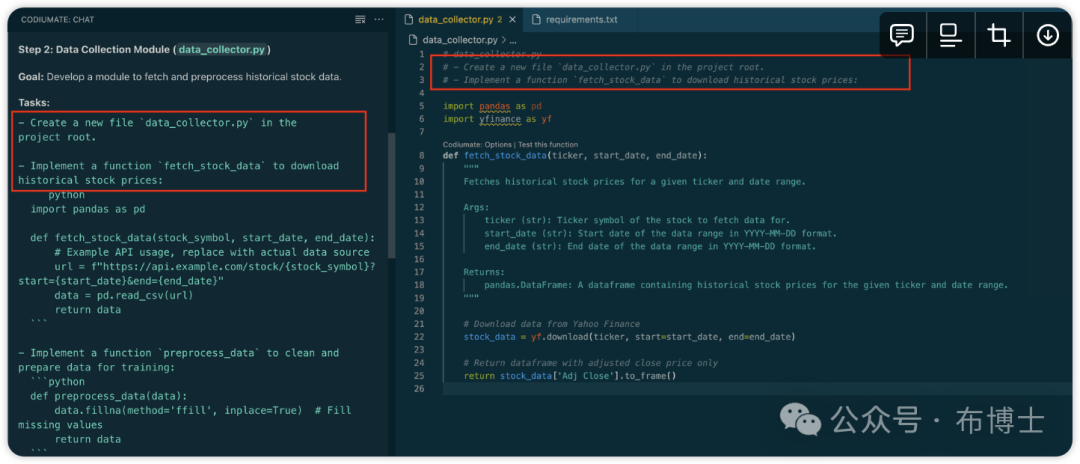This screenshot has height=464, width=1080.
Task: Click the clear chat icon in Codiumate header
Action: point(360,19)
